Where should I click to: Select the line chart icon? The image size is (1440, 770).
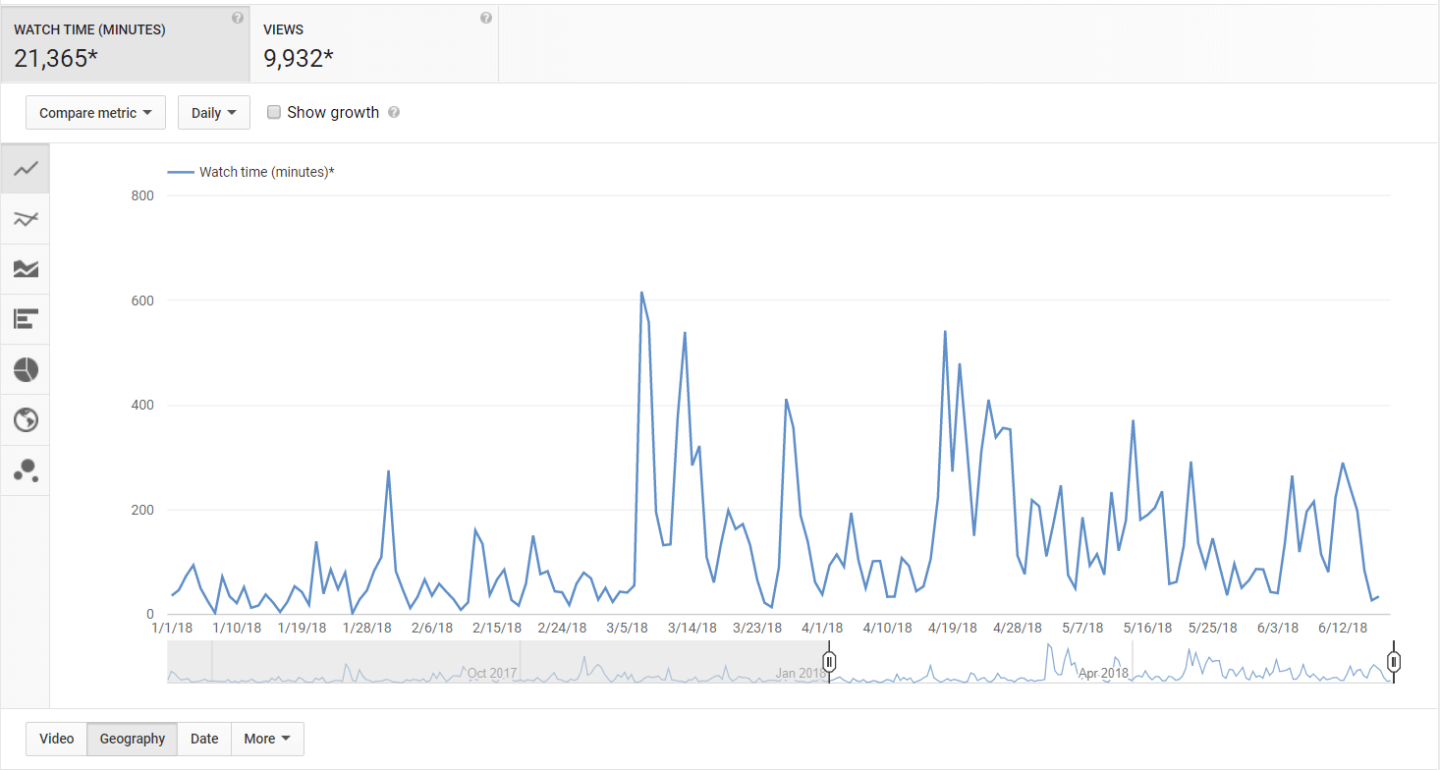[26, 169]
